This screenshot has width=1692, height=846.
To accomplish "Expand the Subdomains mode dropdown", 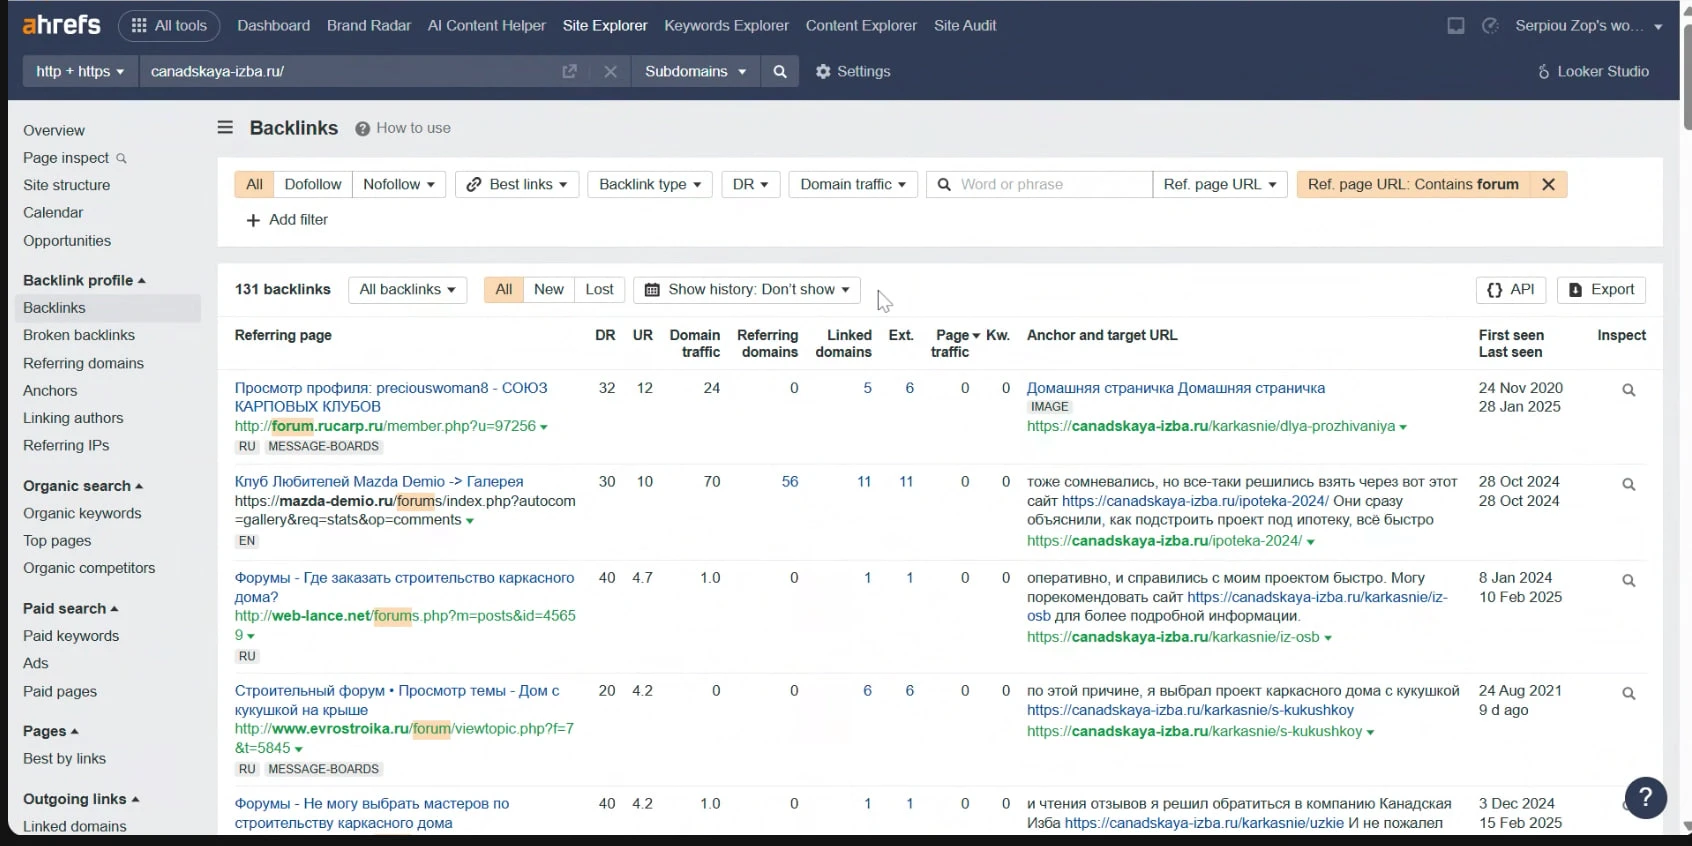I will [695, 72].
